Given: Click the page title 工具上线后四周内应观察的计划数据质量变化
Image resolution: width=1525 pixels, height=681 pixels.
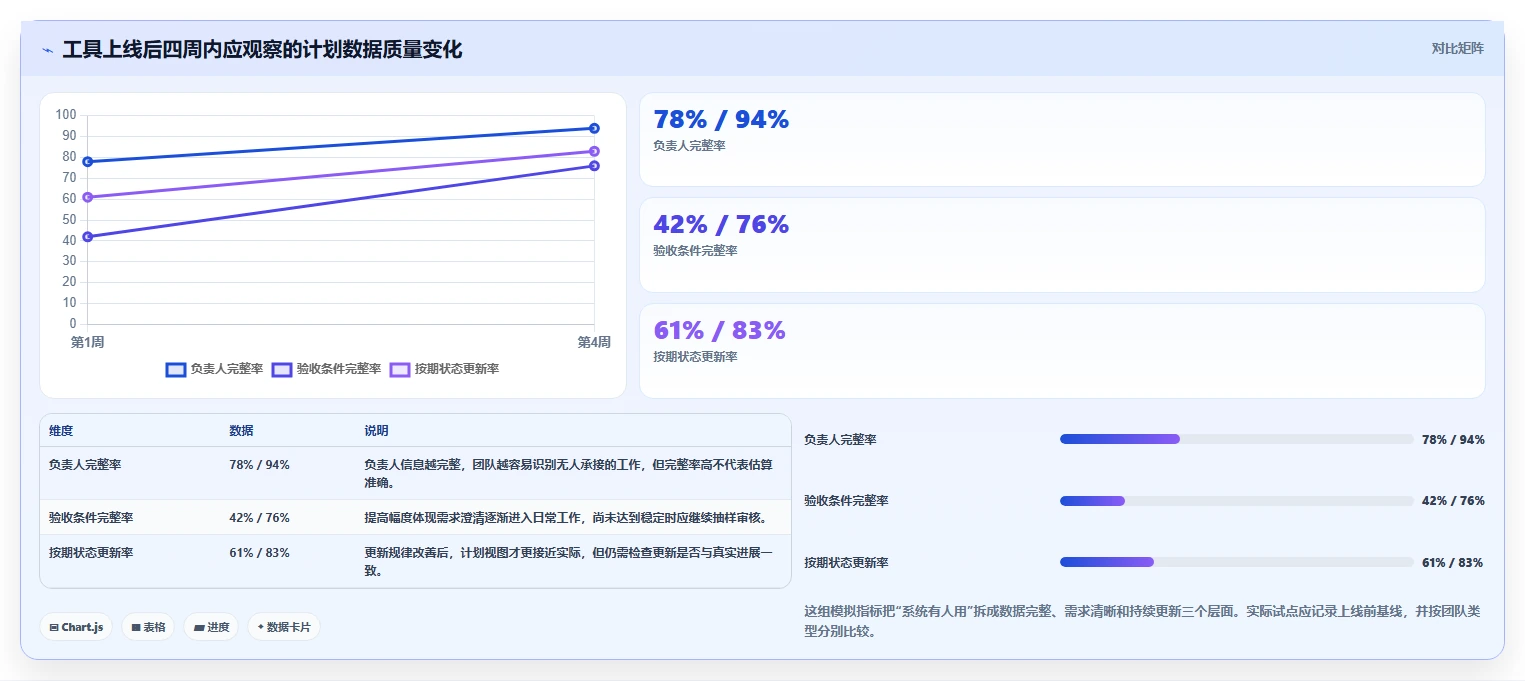Looking at the screenshot, I should (x=262, y=50).
